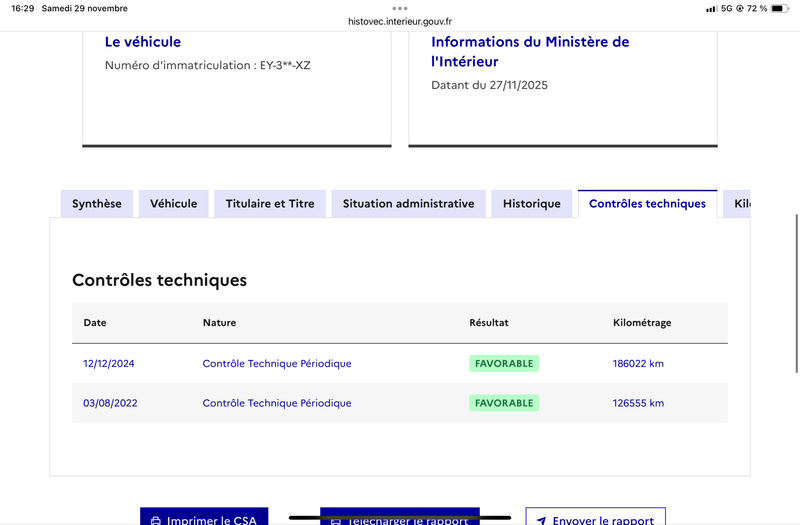The width and height of the screenshot is (800, 525).
Task: Go to the Historique tab
Action: 532,204
